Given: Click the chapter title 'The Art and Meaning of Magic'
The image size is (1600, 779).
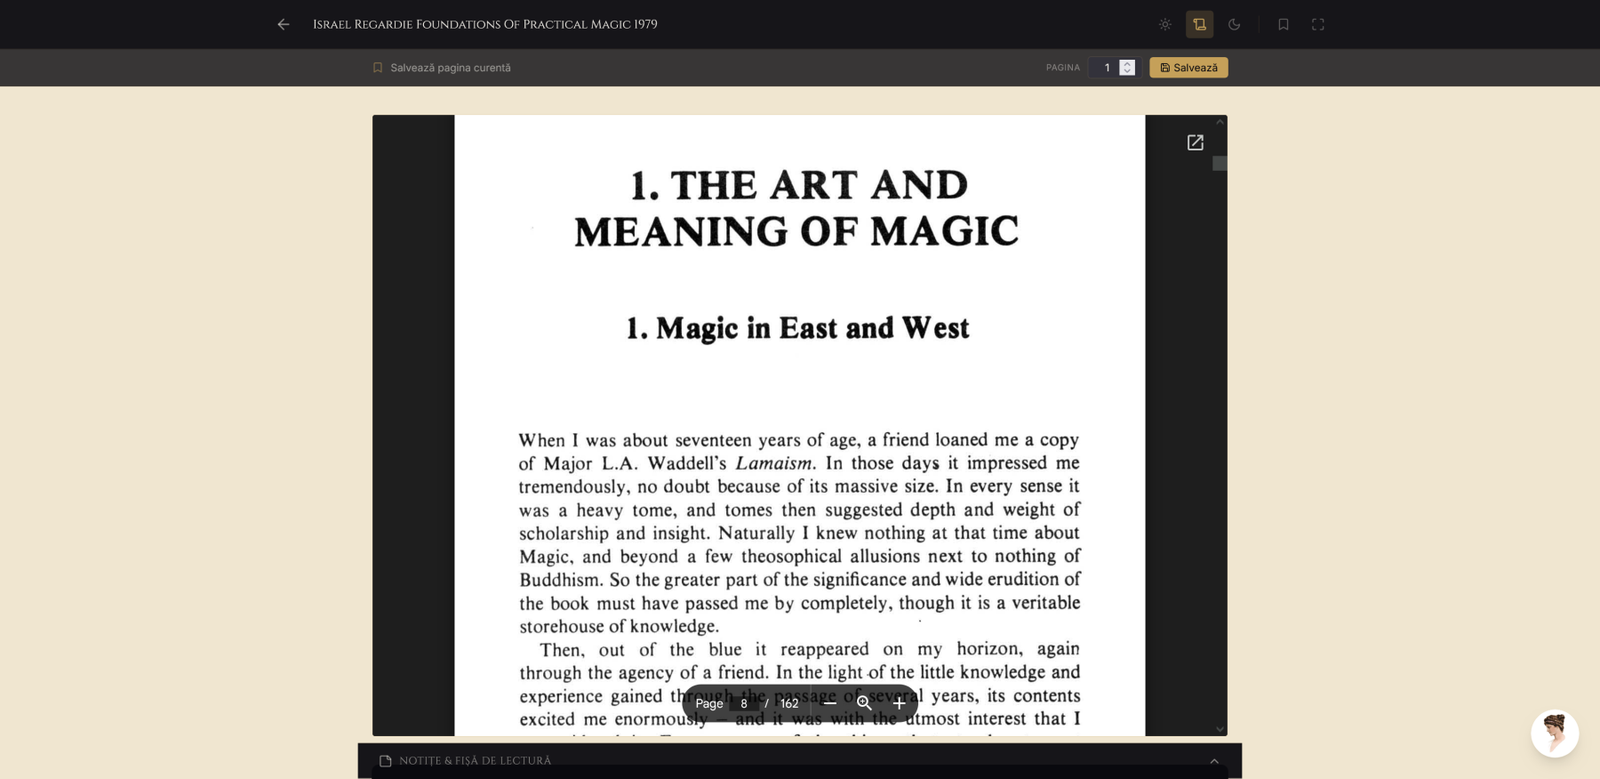Looking at the screenshot, I should tap(797, 208).
